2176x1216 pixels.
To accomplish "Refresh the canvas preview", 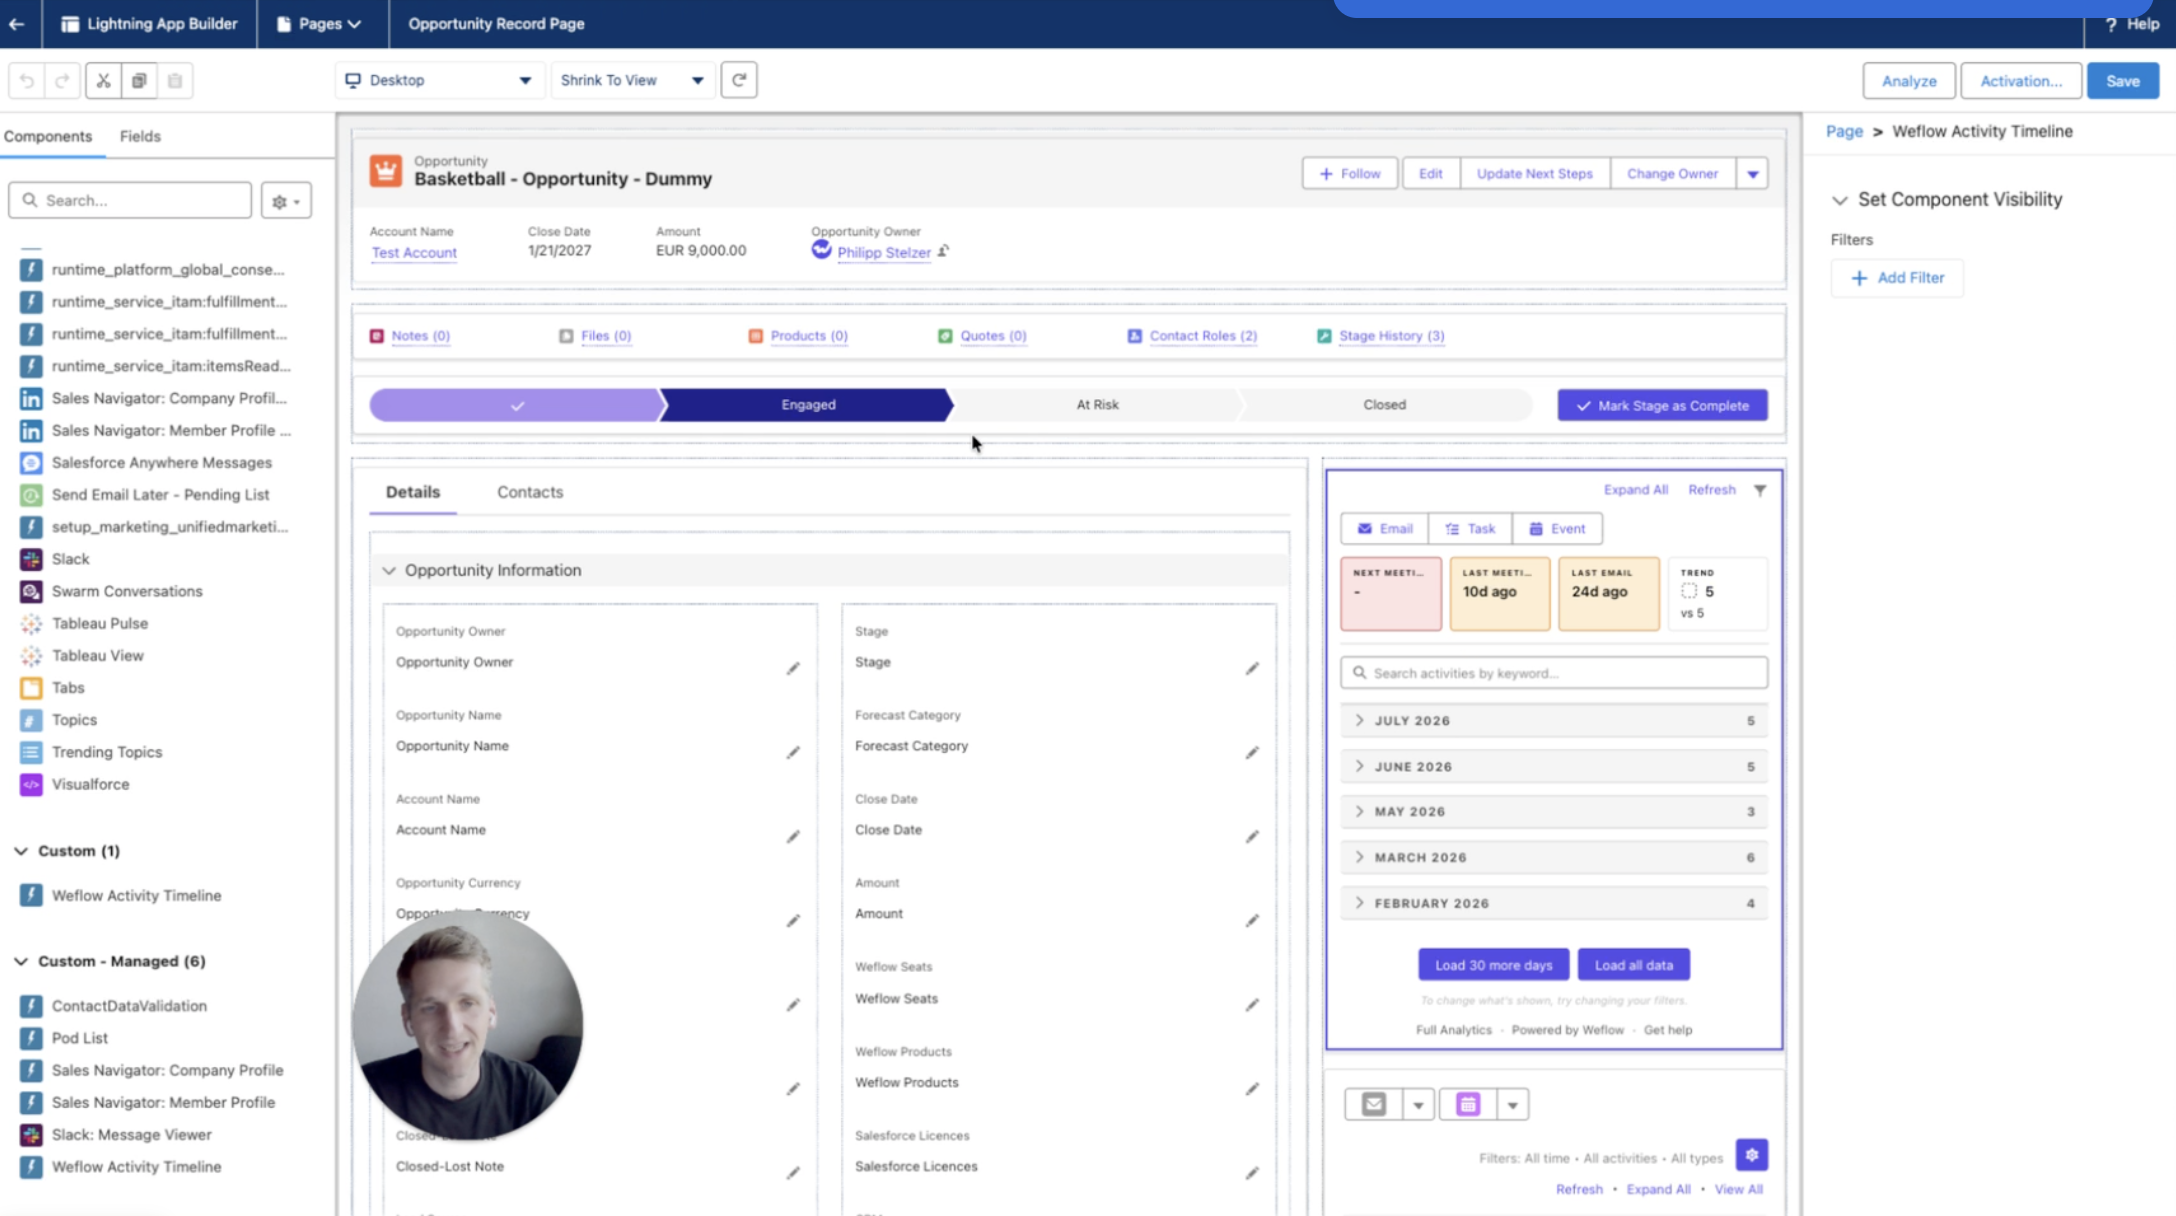I will point(739,80).
